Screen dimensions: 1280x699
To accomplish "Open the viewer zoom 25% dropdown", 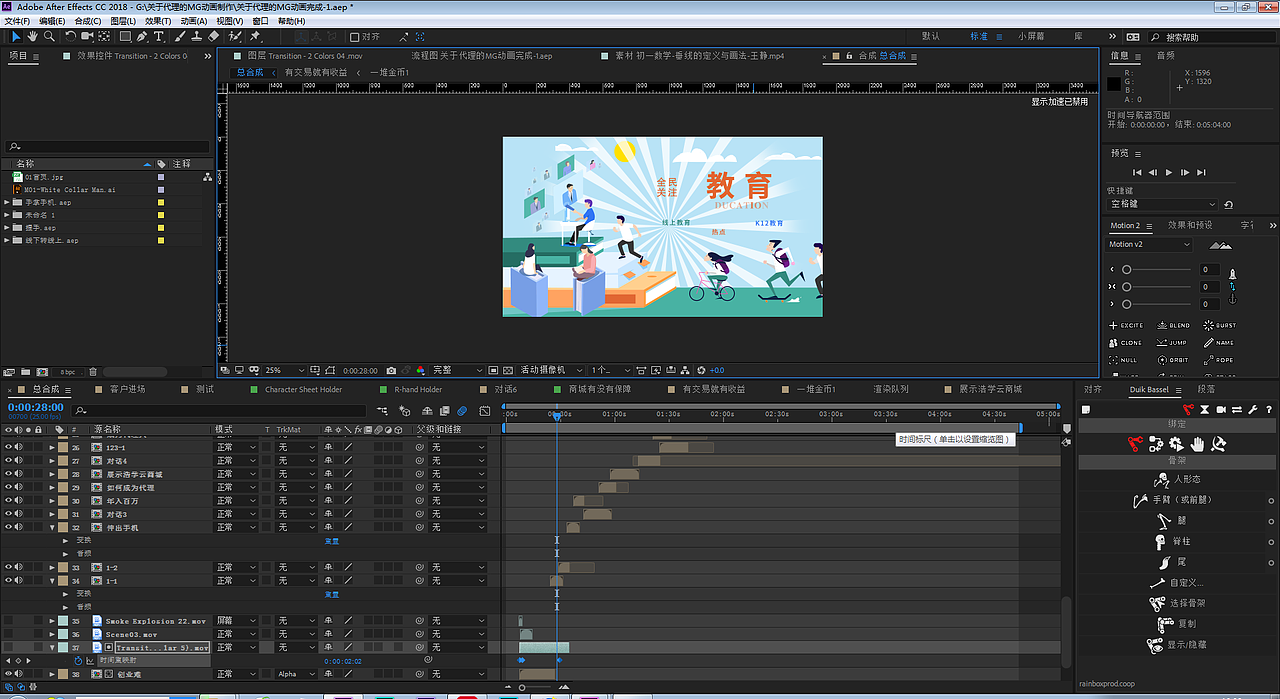I will 283,370.
